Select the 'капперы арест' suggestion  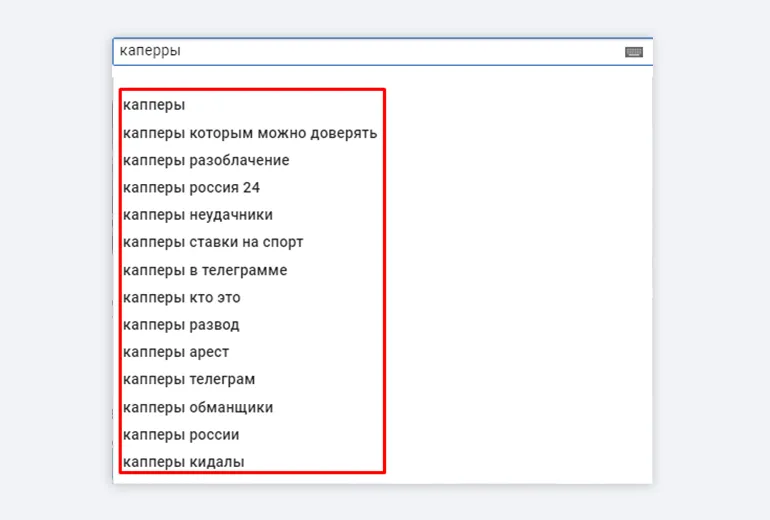[x=176, y=352]
